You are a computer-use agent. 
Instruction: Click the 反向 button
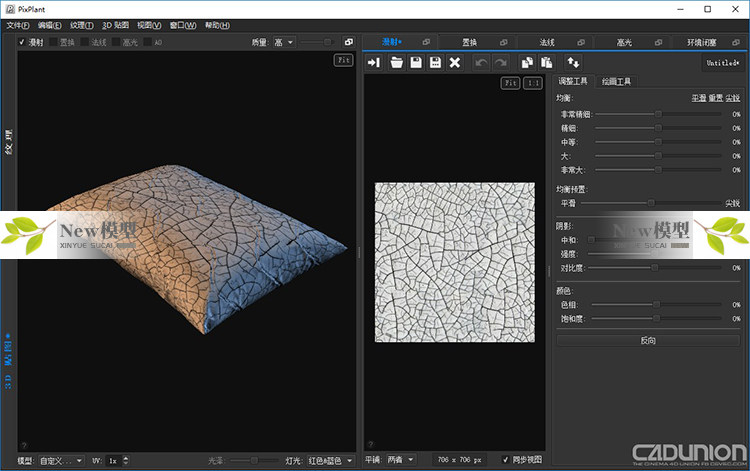648,340
